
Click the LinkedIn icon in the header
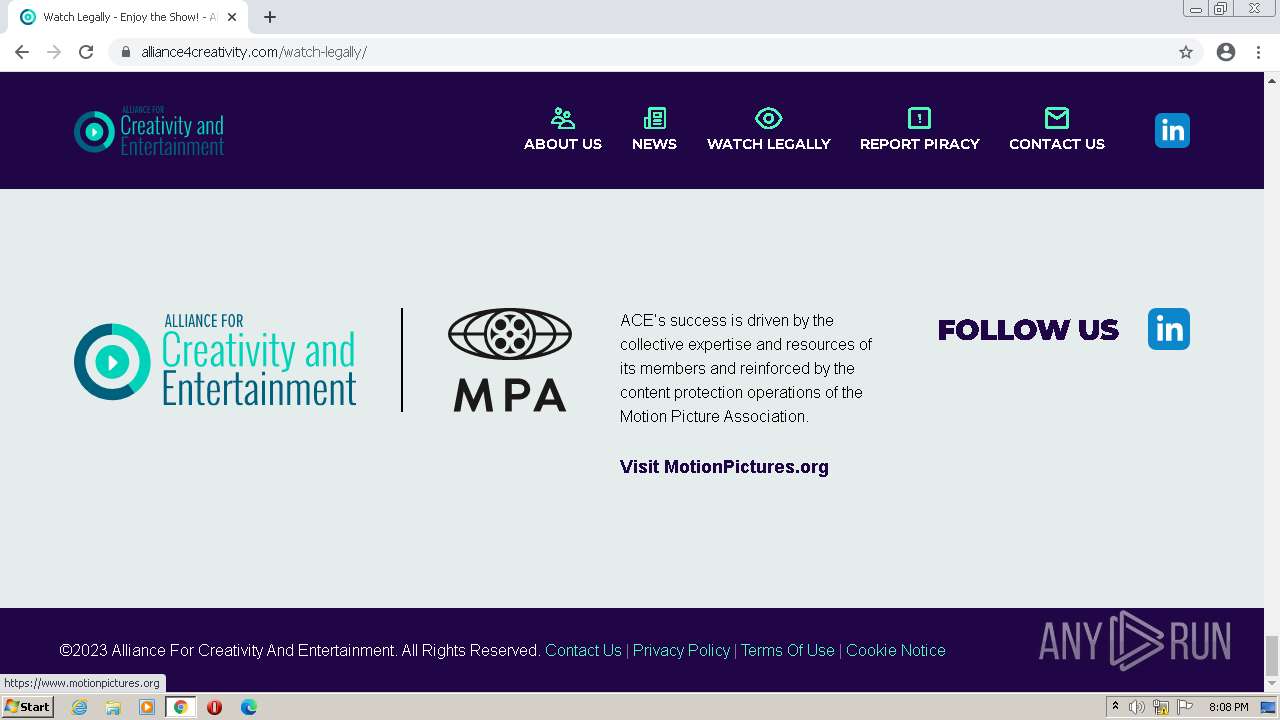[x=1172, y=130]
